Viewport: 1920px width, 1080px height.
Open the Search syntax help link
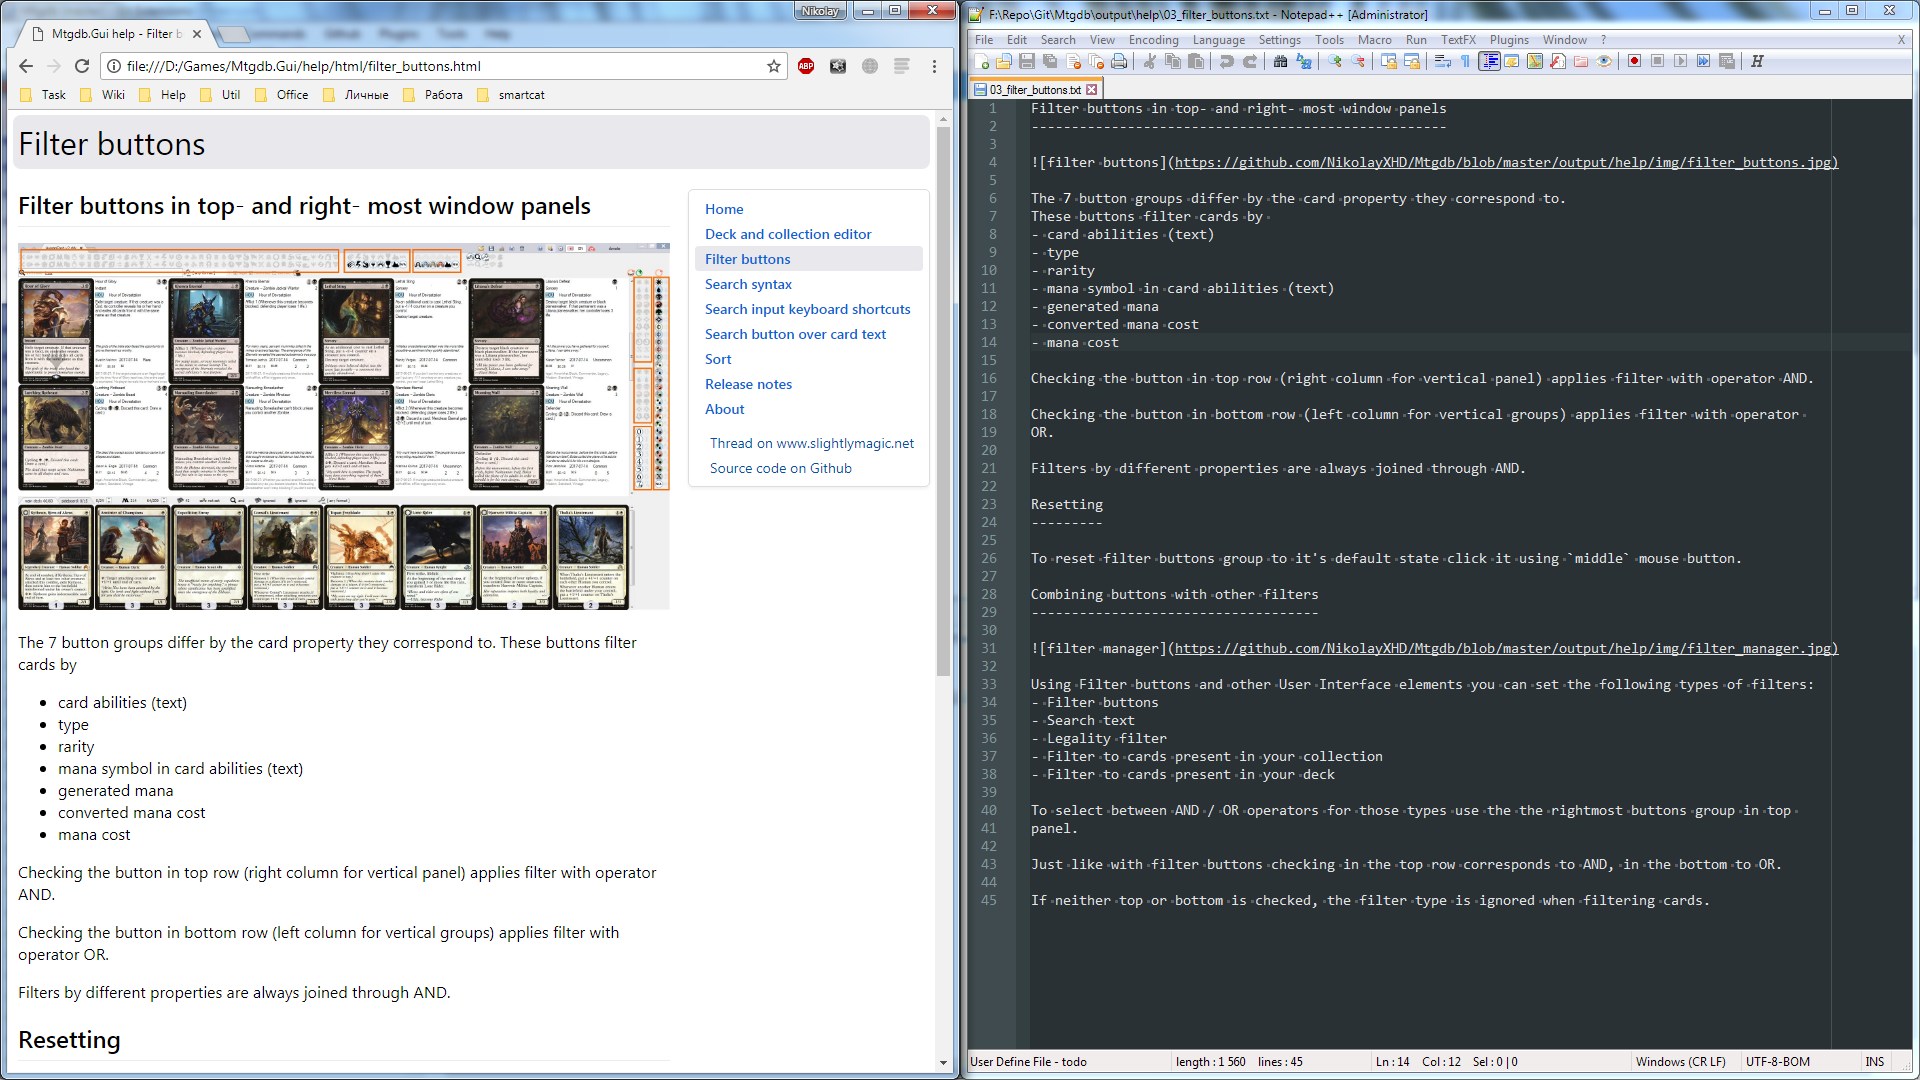point(748,284)
